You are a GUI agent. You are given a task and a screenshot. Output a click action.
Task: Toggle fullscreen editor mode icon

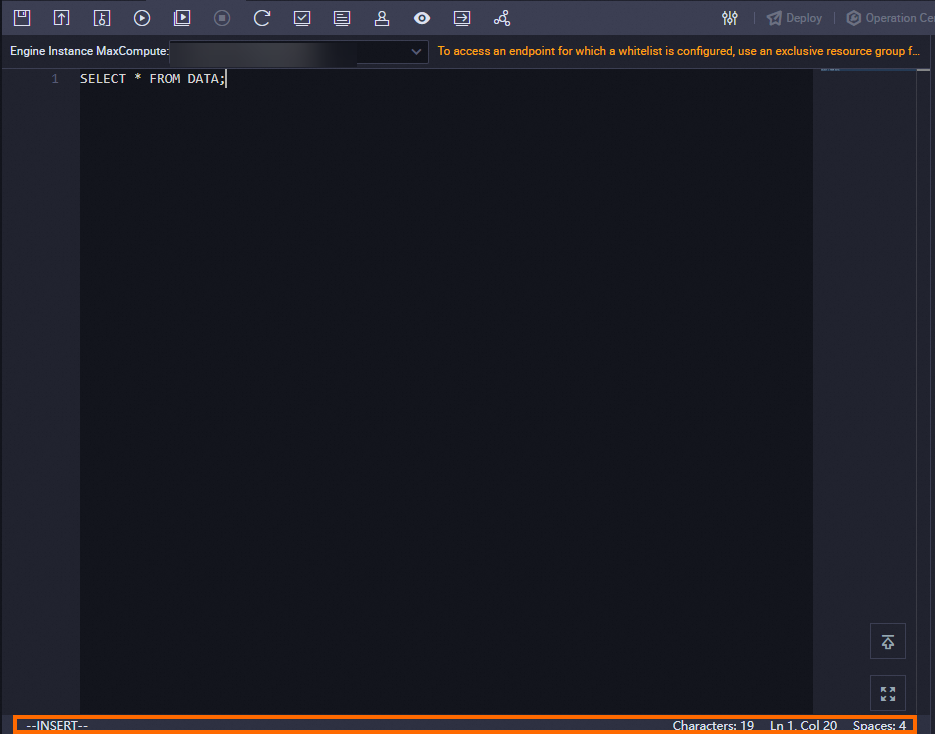point(888,693)
